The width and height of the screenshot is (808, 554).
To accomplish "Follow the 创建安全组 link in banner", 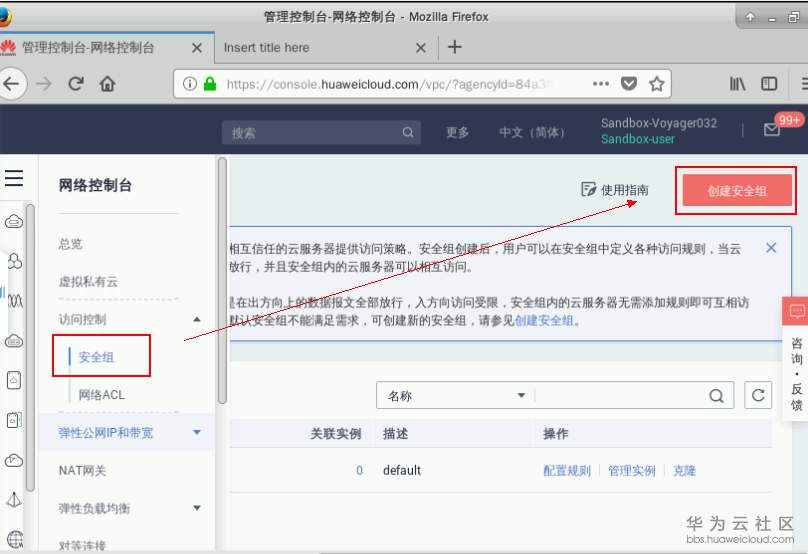I will click(x=545, y=321).
